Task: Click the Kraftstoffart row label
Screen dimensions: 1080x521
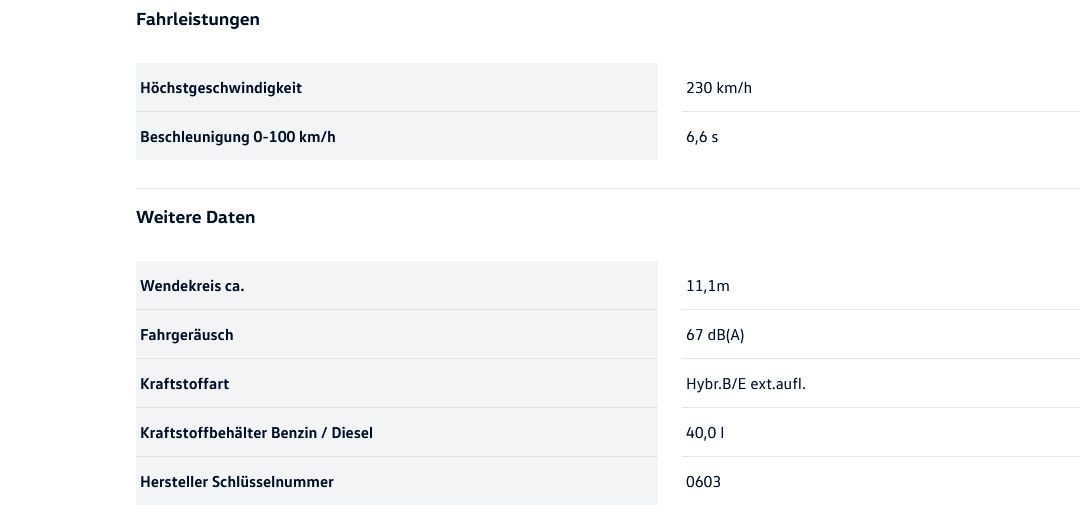Action: coord(184,384)
